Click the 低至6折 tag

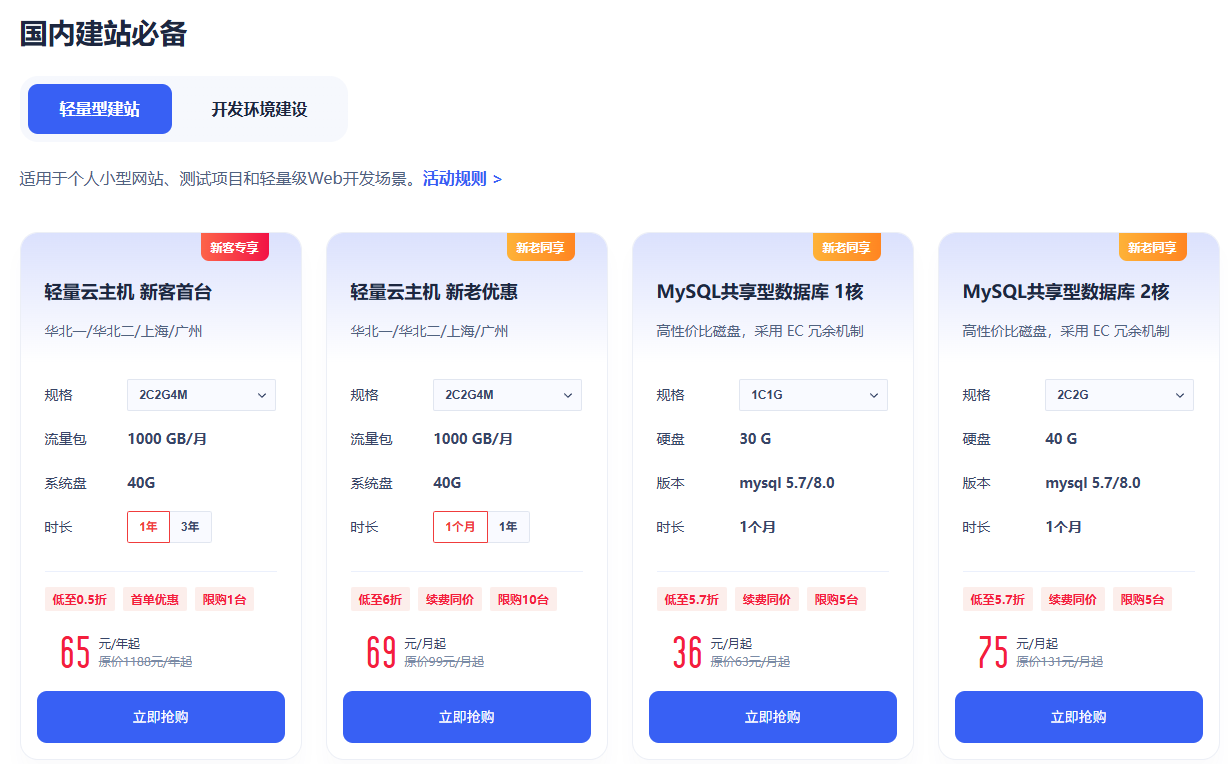[380, 600]
